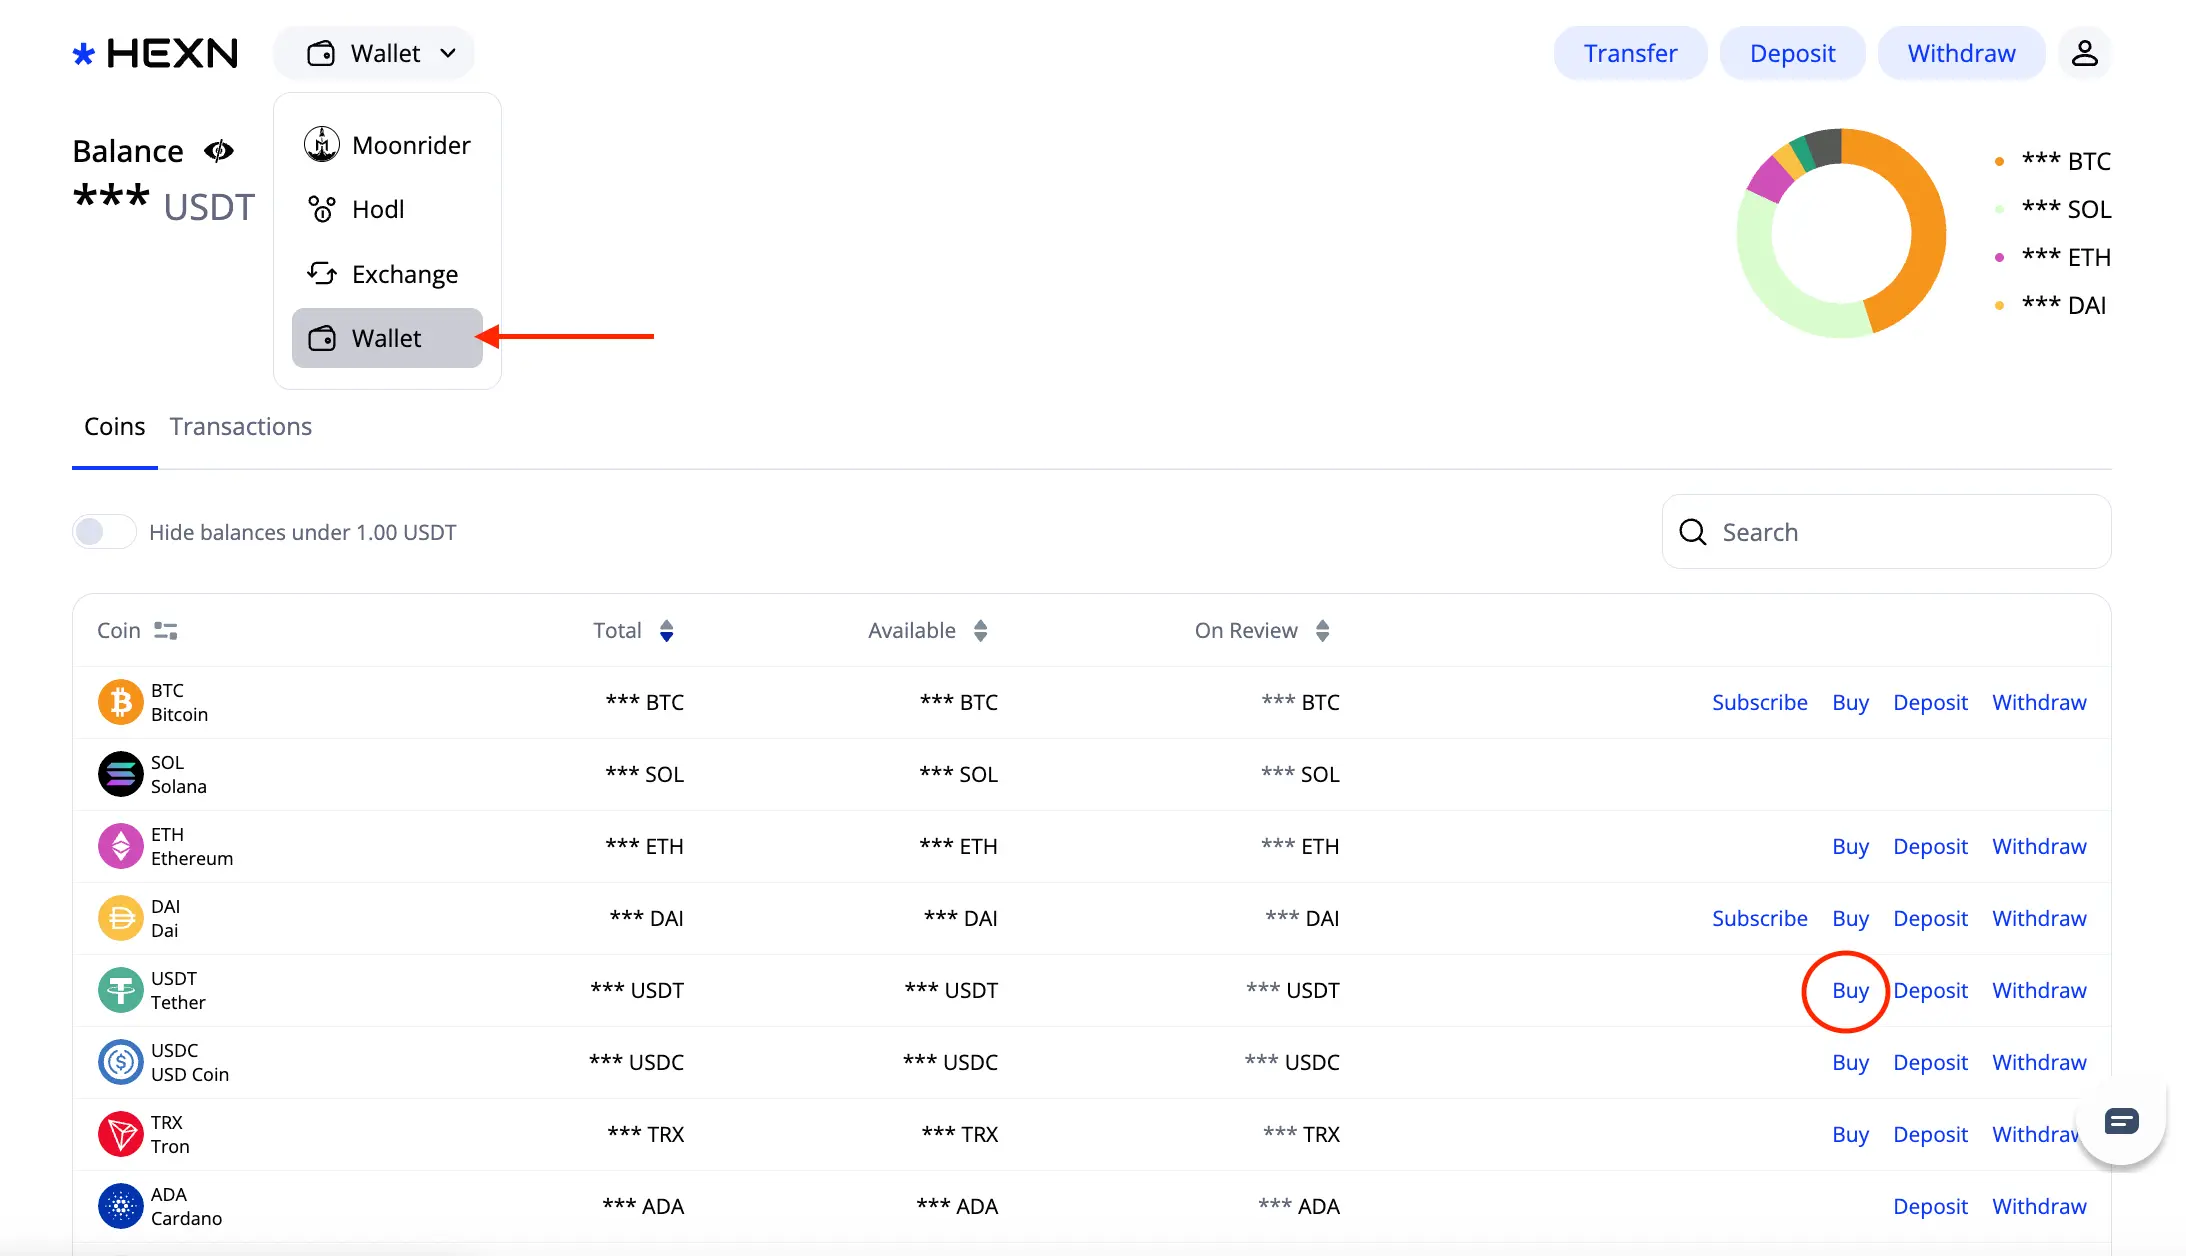The image size is (2186, 1256).
Task: Sort by On Review column arrows
Action: [1323, 631]
